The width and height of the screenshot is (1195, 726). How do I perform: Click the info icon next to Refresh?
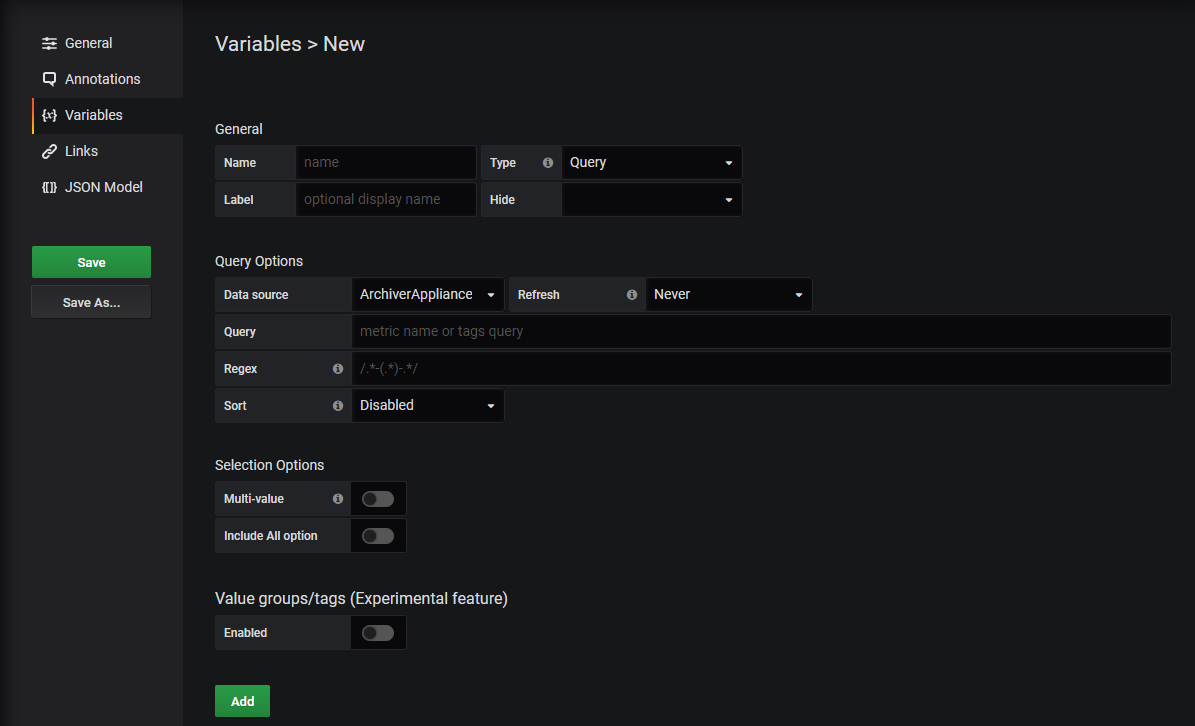pyautogui.click(x=631, y=294)
